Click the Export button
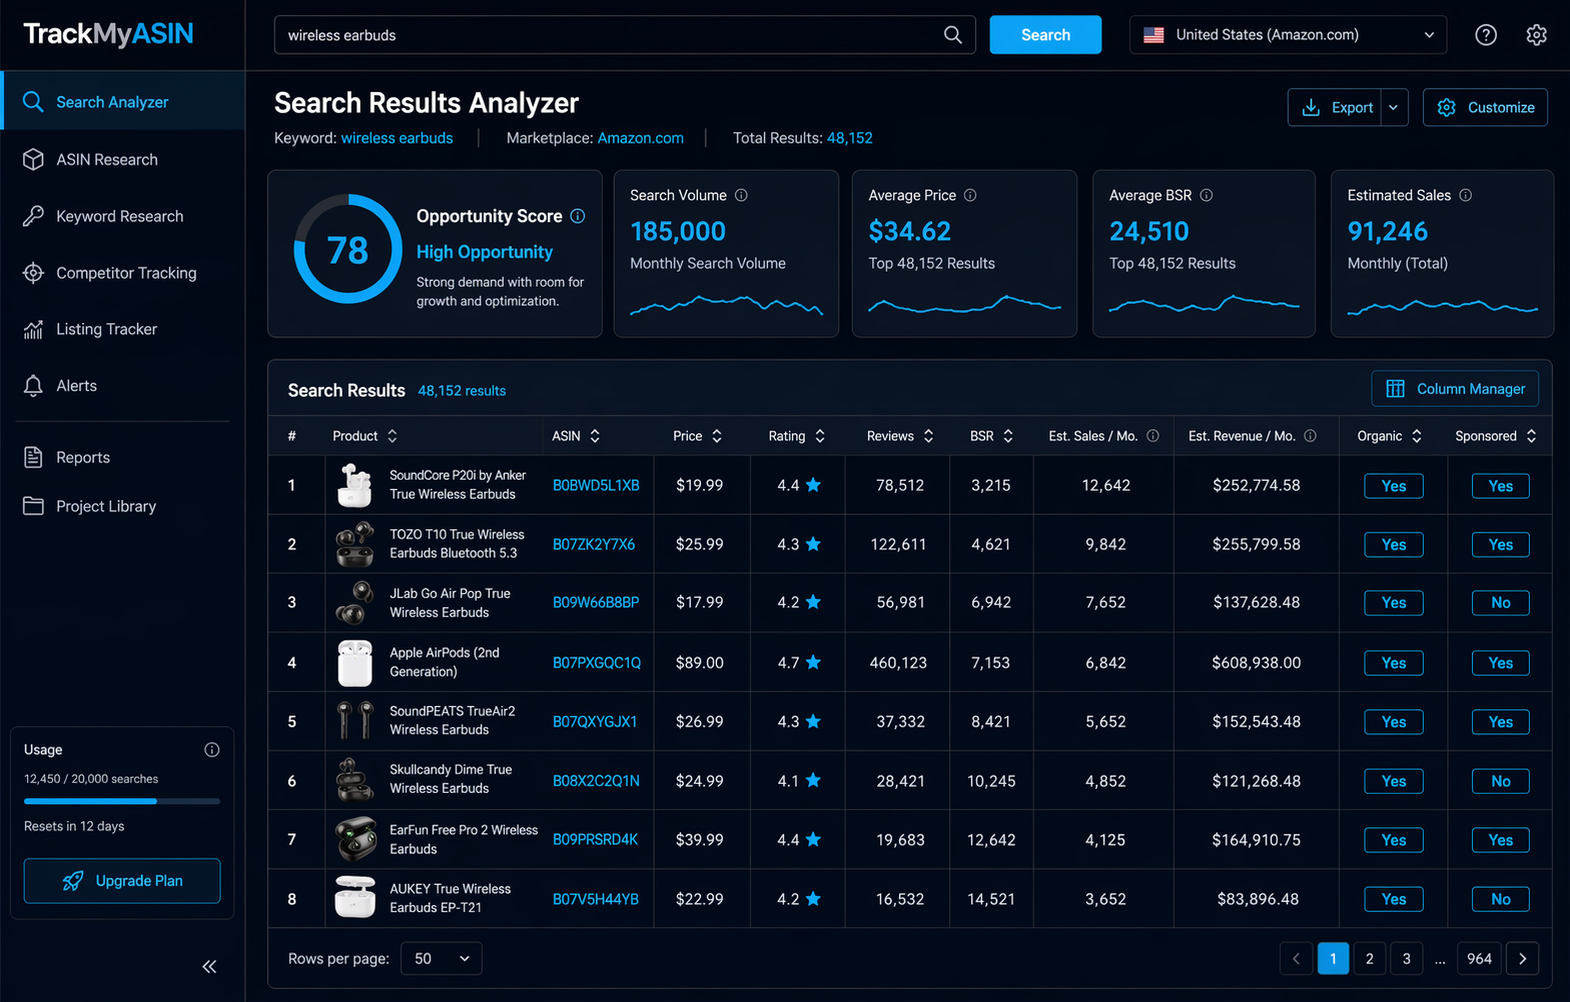 [1336, 107]
